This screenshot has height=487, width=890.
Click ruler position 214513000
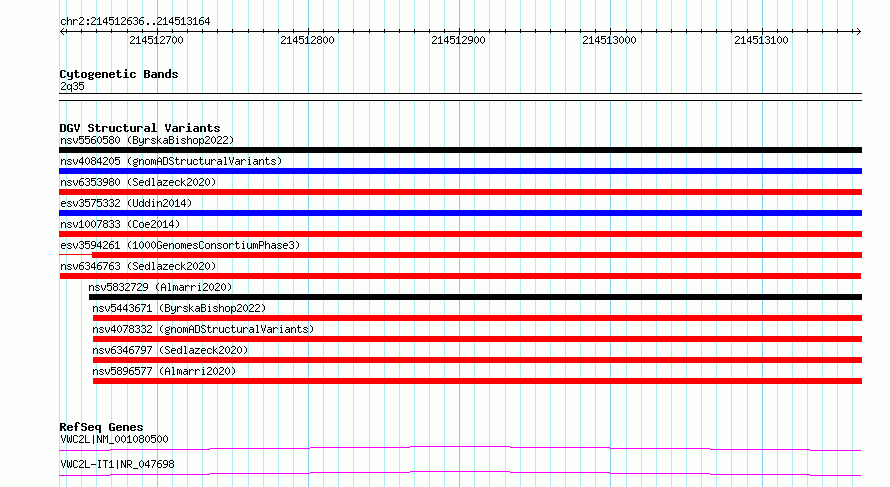click(x=610, y=40)
